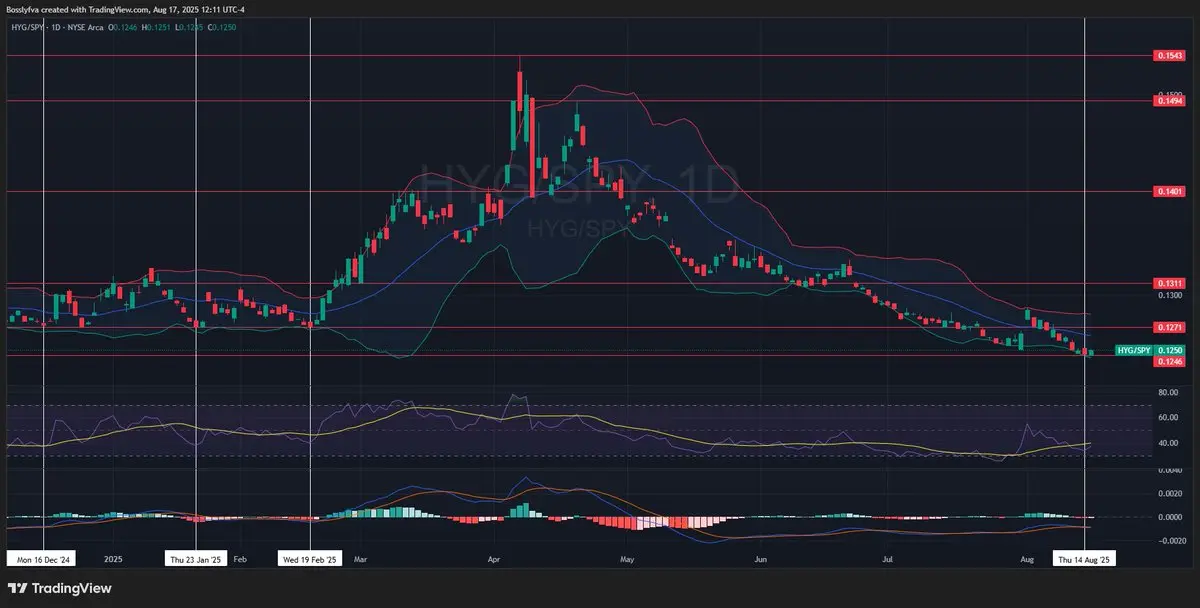
Task: Select the 0.1543 horizontal line price label
Action: pos(1170,56)
